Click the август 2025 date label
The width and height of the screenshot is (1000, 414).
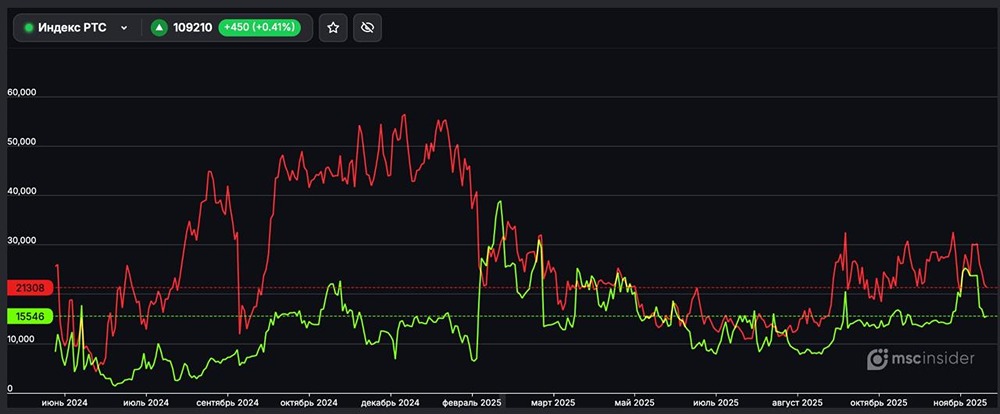click(x=797, y=403)
